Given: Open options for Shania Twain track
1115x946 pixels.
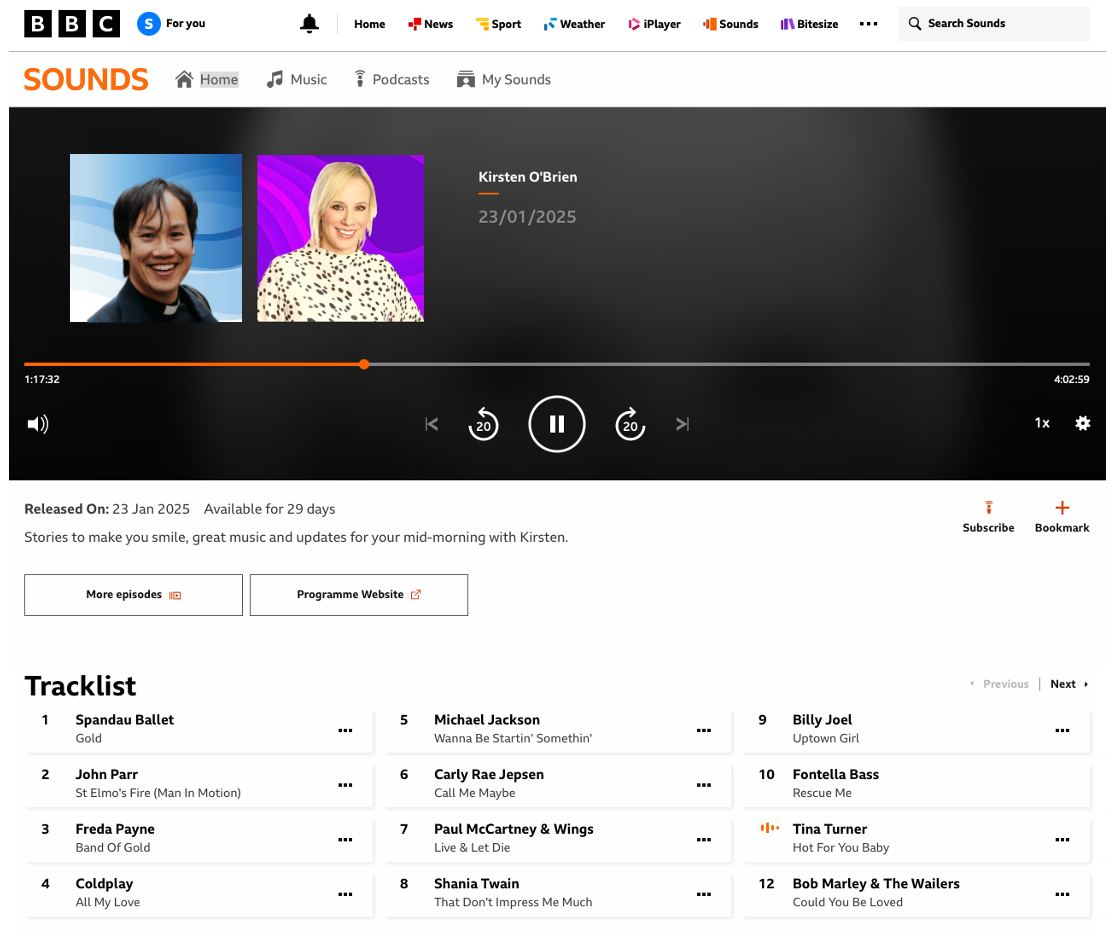Looking at the screenshot, I should (x=703, y=894).
